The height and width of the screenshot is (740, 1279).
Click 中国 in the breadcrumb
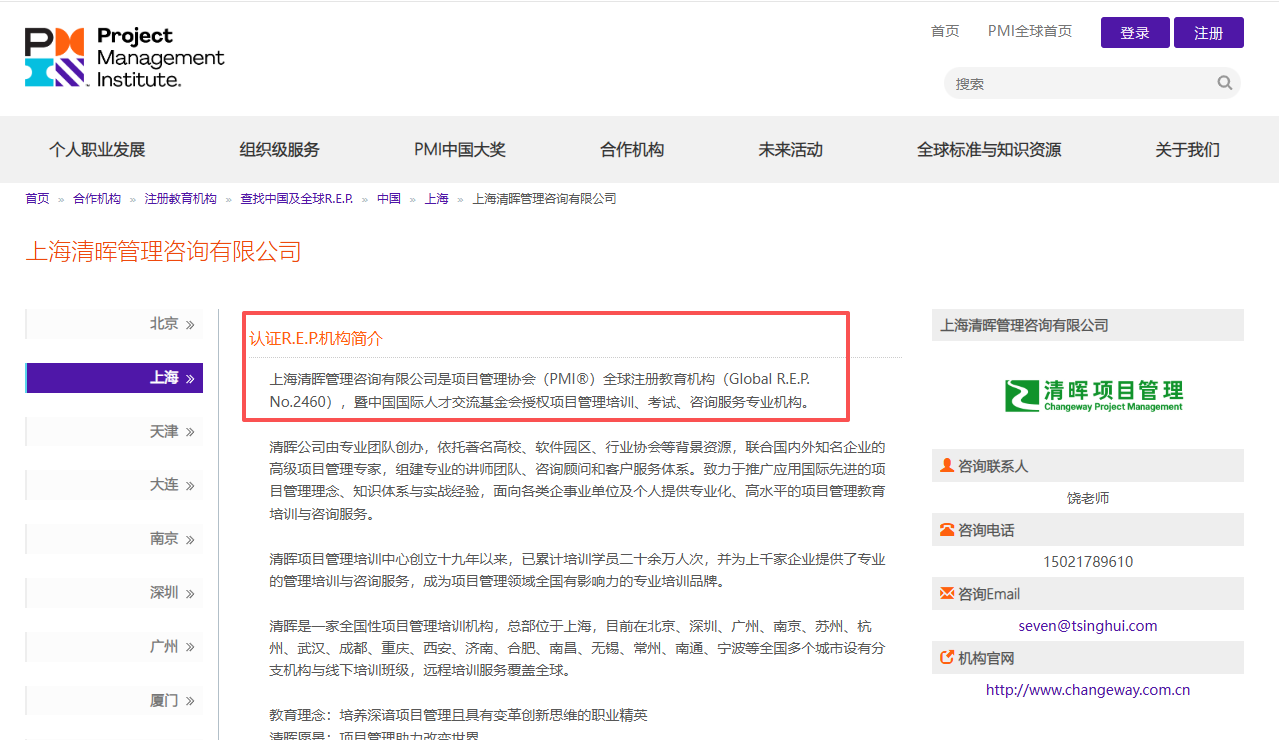[x=389, y=199]
